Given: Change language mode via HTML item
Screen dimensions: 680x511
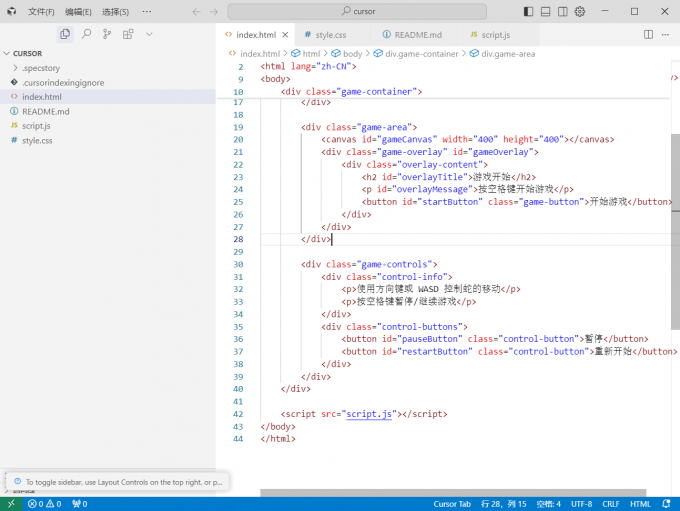Looking at the screenshot, I should pos(640,504).
